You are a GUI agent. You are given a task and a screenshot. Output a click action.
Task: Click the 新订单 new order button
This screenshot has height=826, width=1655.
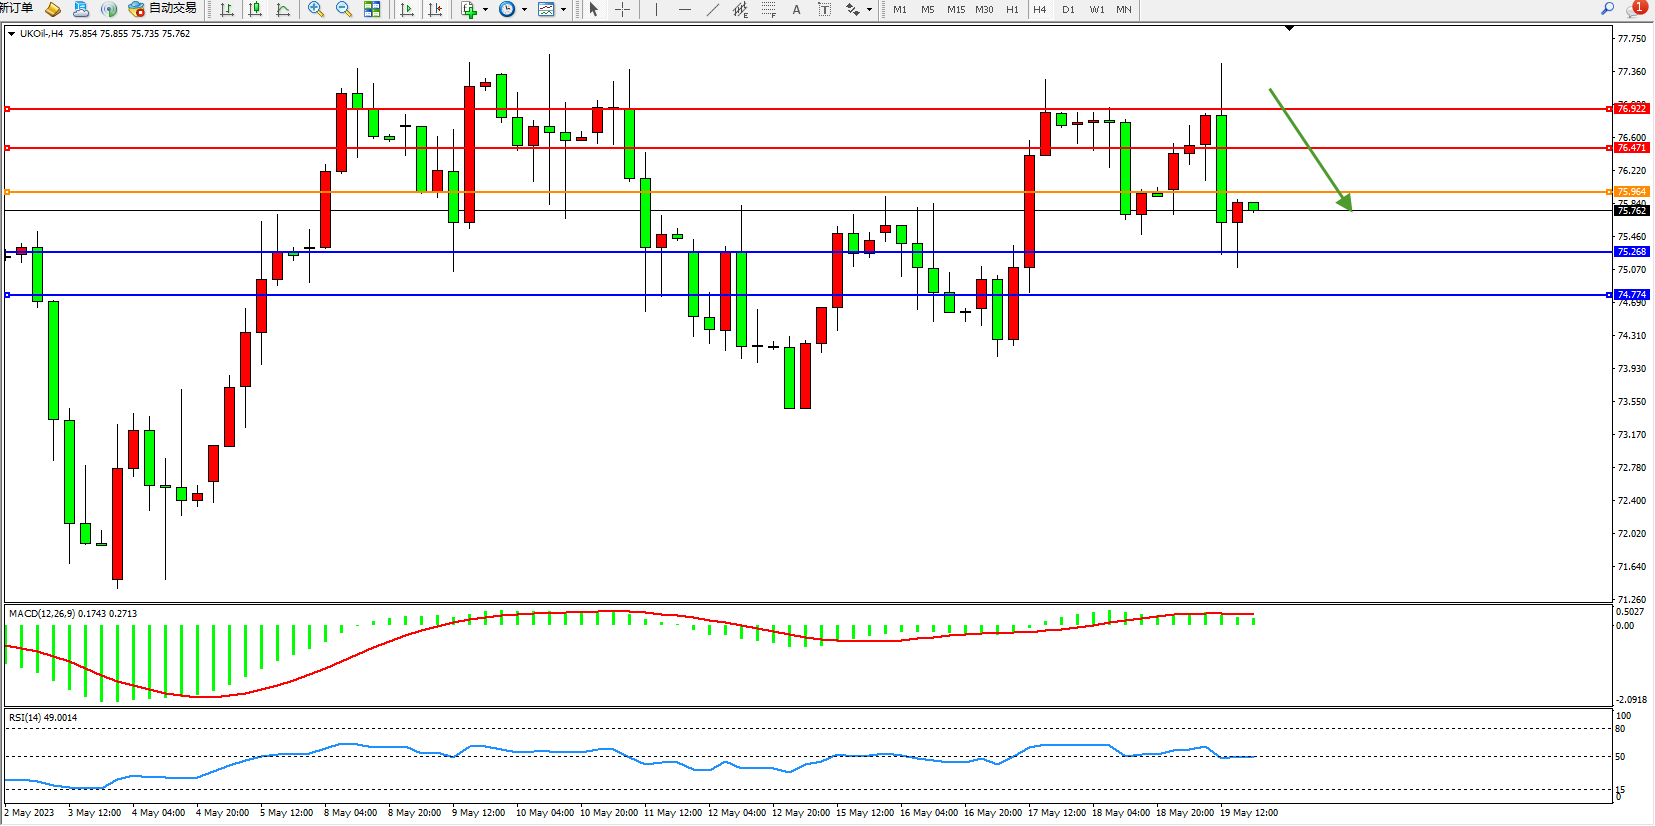pos(16,9)
